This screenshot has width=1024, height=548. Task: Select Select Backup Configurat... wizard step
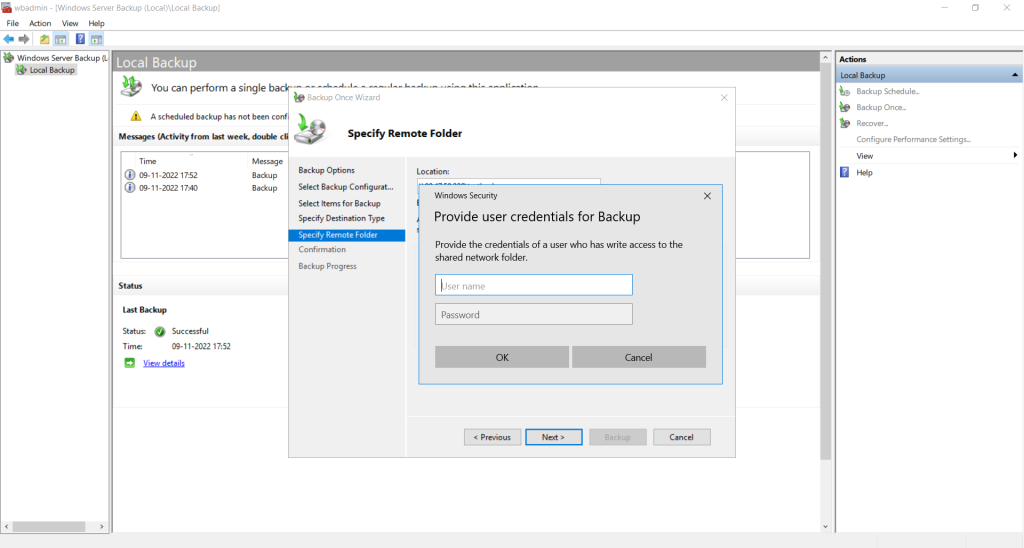tap(346, 187)
